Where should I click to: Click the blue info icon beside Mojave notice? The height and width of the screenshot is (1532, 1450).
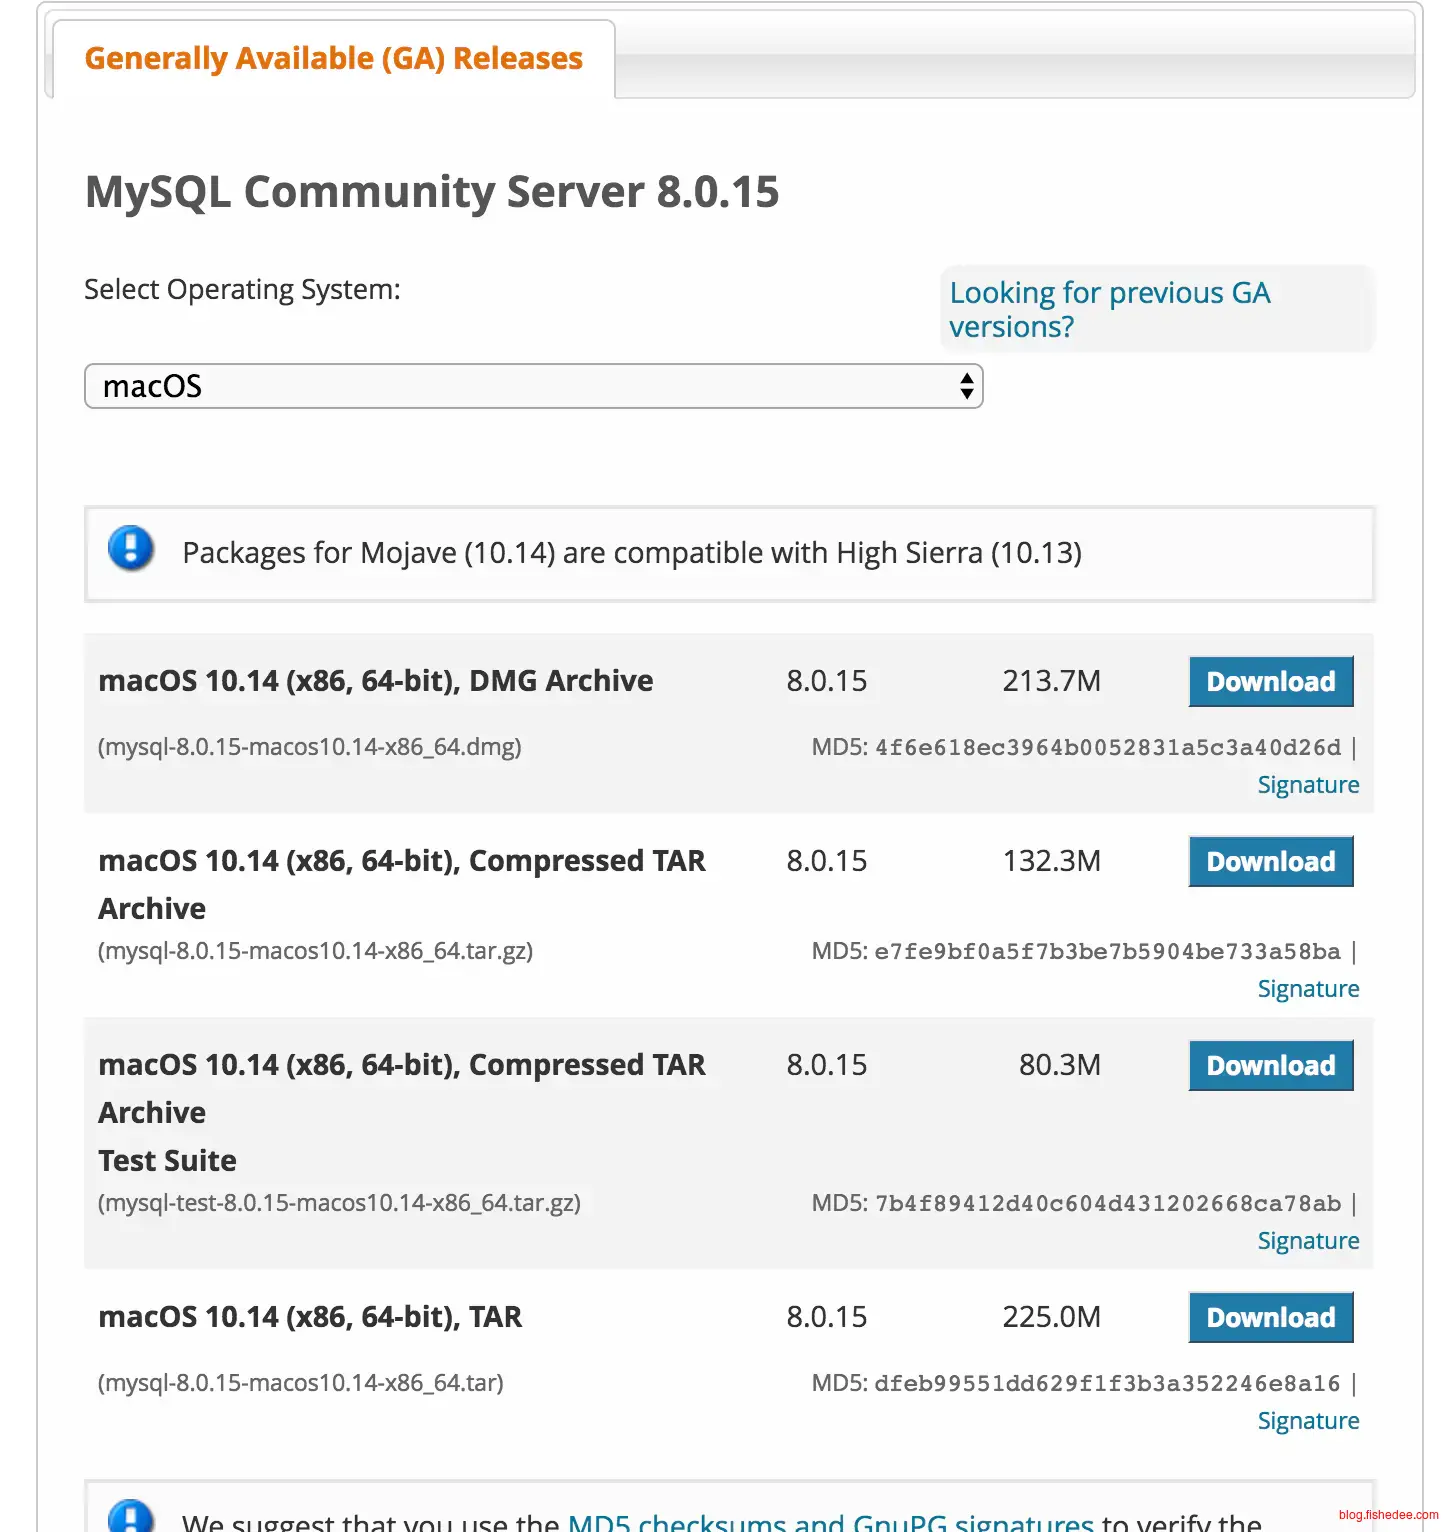(131, 548)
